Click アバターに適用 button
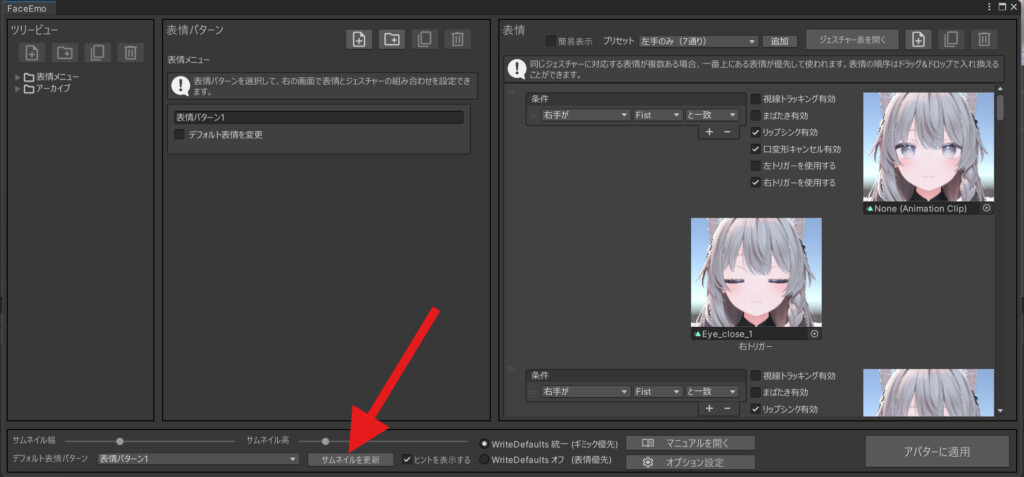This screenshot has width=1024, height=477. (937, 452)
